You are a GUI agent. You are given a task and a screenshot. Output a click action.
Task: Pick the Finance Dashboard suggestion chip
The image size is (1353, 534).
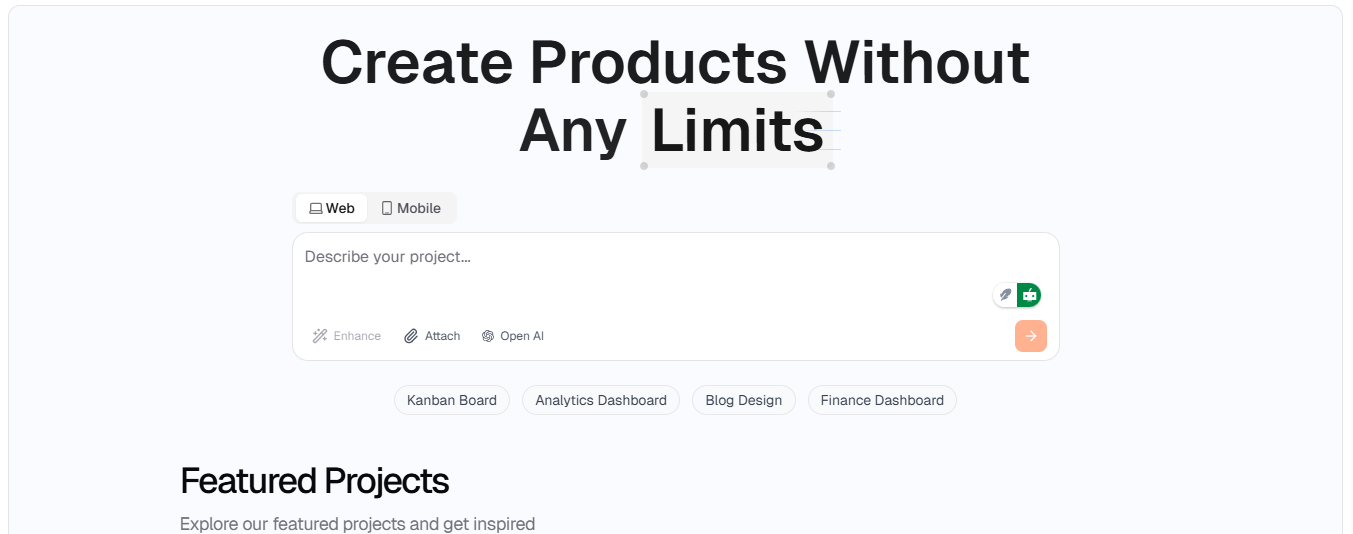point(882,400)
